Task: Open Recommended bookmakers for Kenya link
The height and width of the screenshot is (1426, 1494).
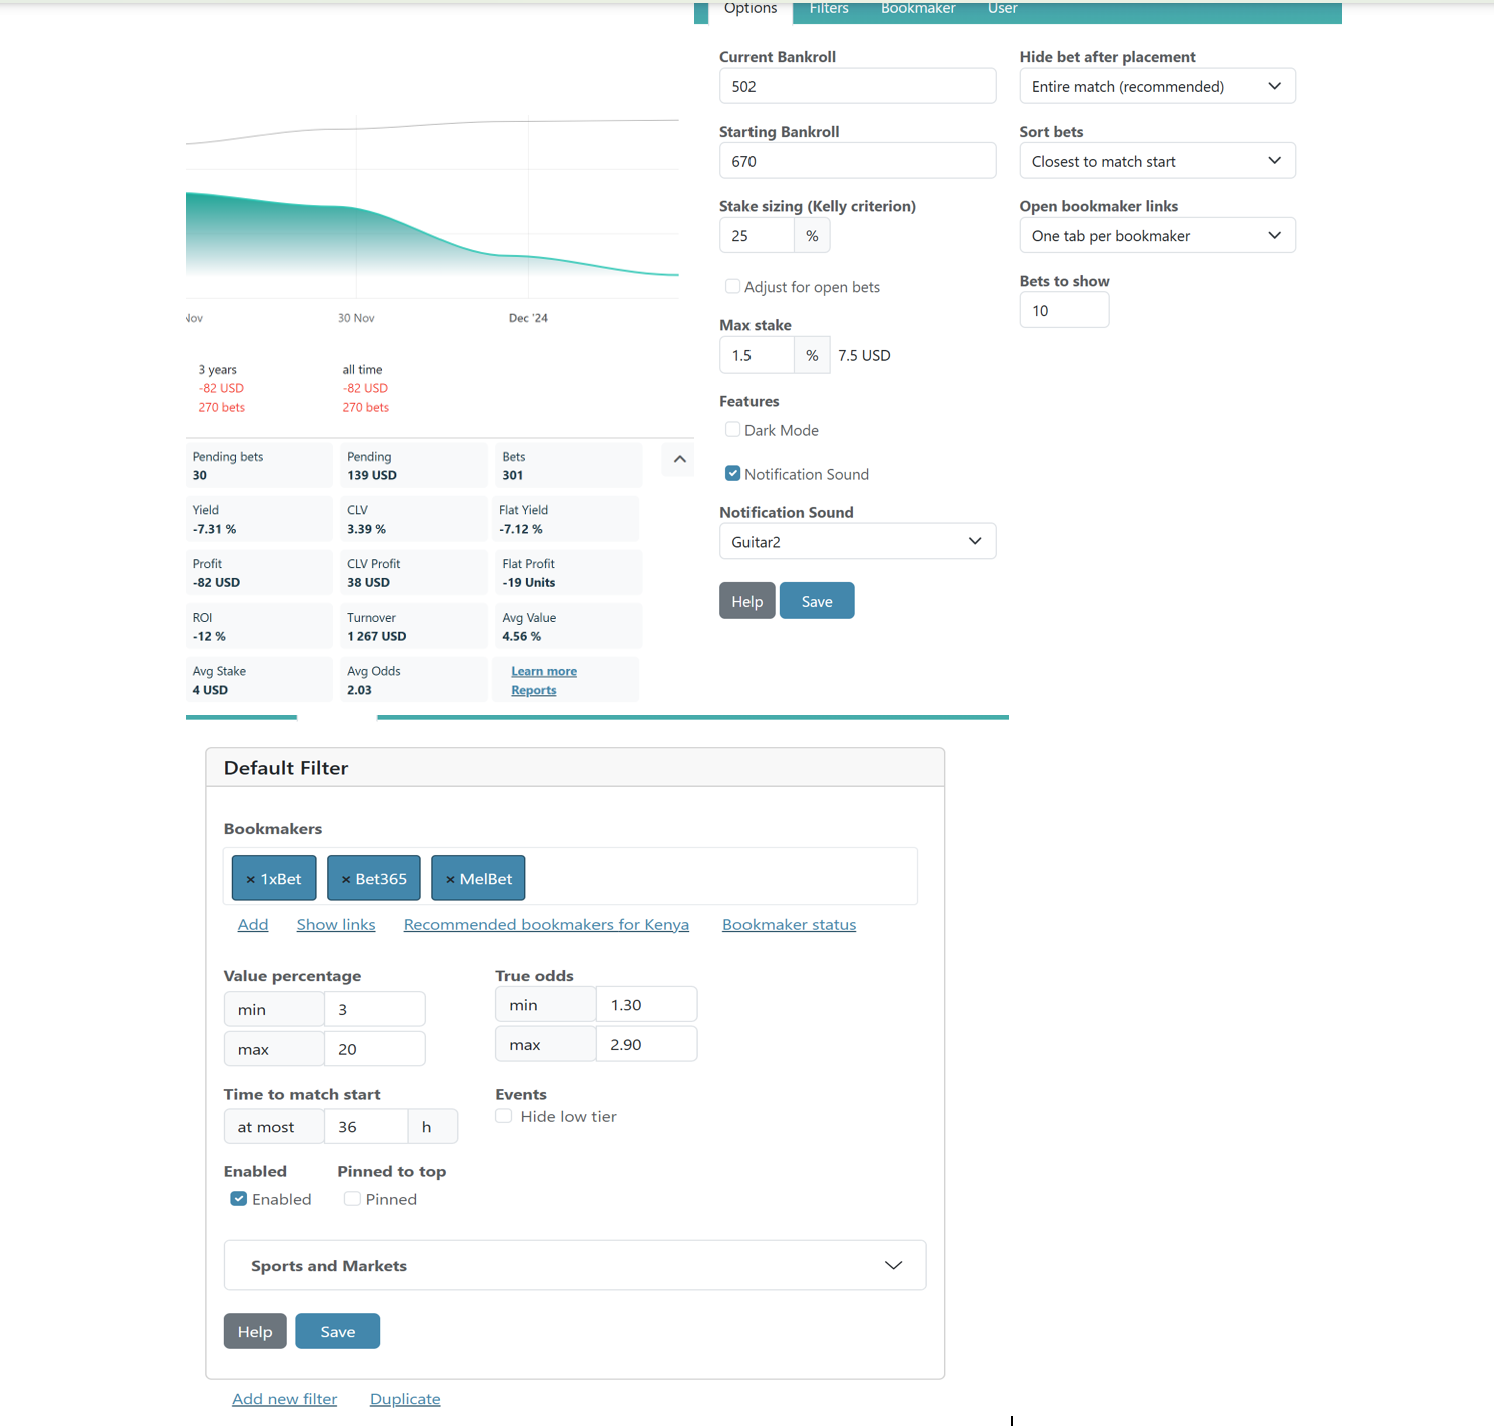Action: (x=546, y=925)
